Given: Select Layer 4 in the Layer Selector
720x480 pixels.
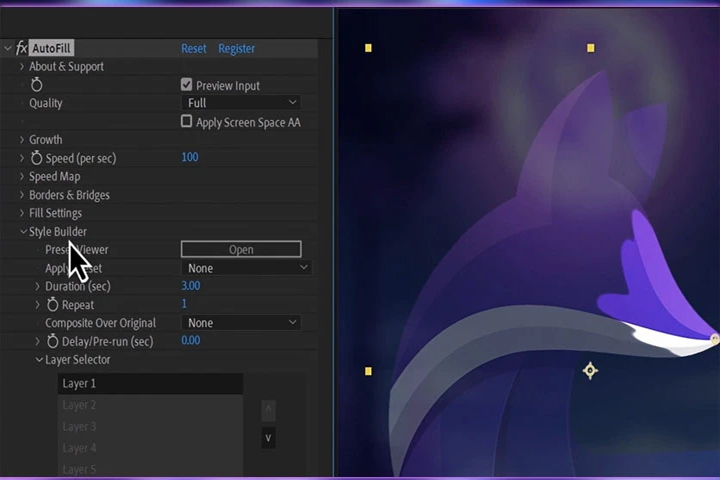Looking at the screenshot, I should 150,448.
